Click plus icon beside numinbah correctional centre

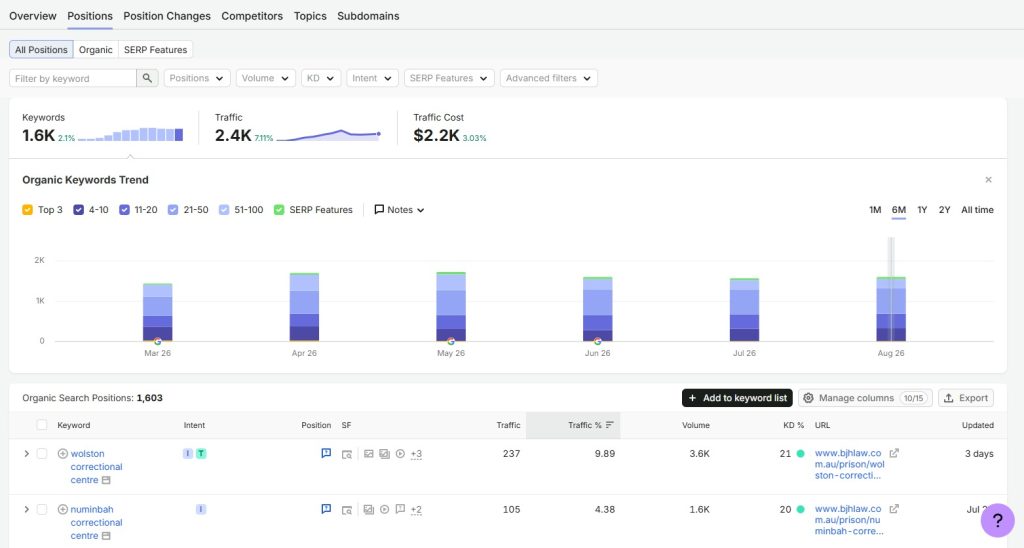click(63, 509)
